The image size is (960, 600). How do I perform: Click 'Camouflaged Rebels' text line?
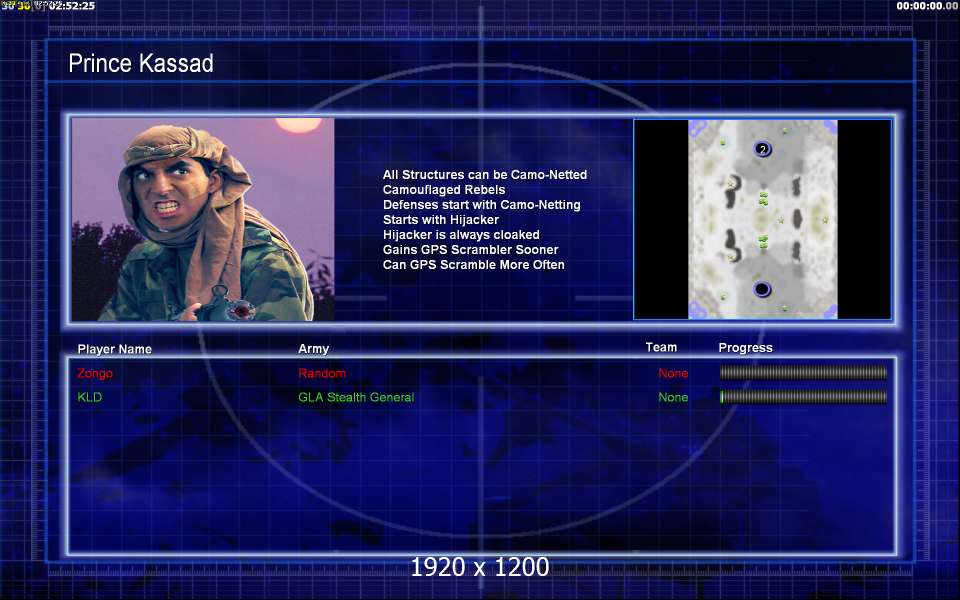(x=444, y=190)
